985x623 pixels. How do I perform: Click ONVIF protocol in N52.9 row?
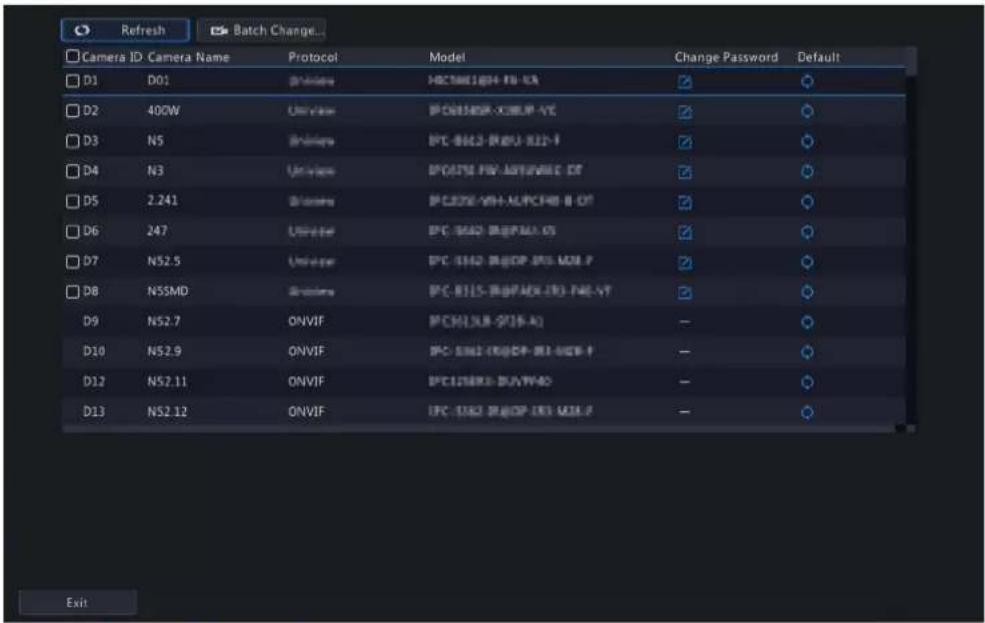point(306,351)
